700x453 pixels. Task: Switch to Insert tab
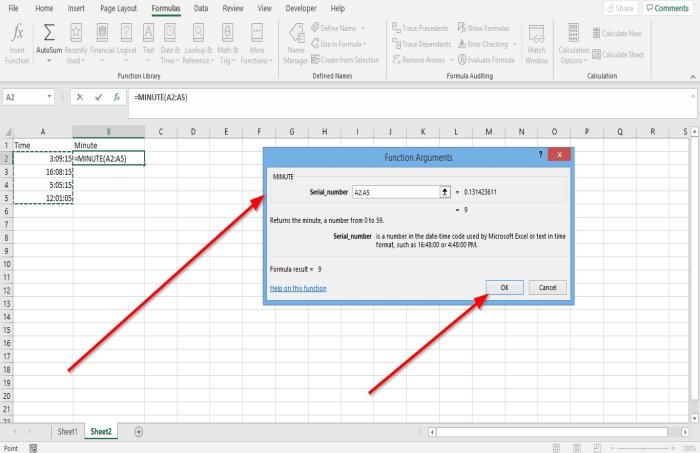point(76,8)
